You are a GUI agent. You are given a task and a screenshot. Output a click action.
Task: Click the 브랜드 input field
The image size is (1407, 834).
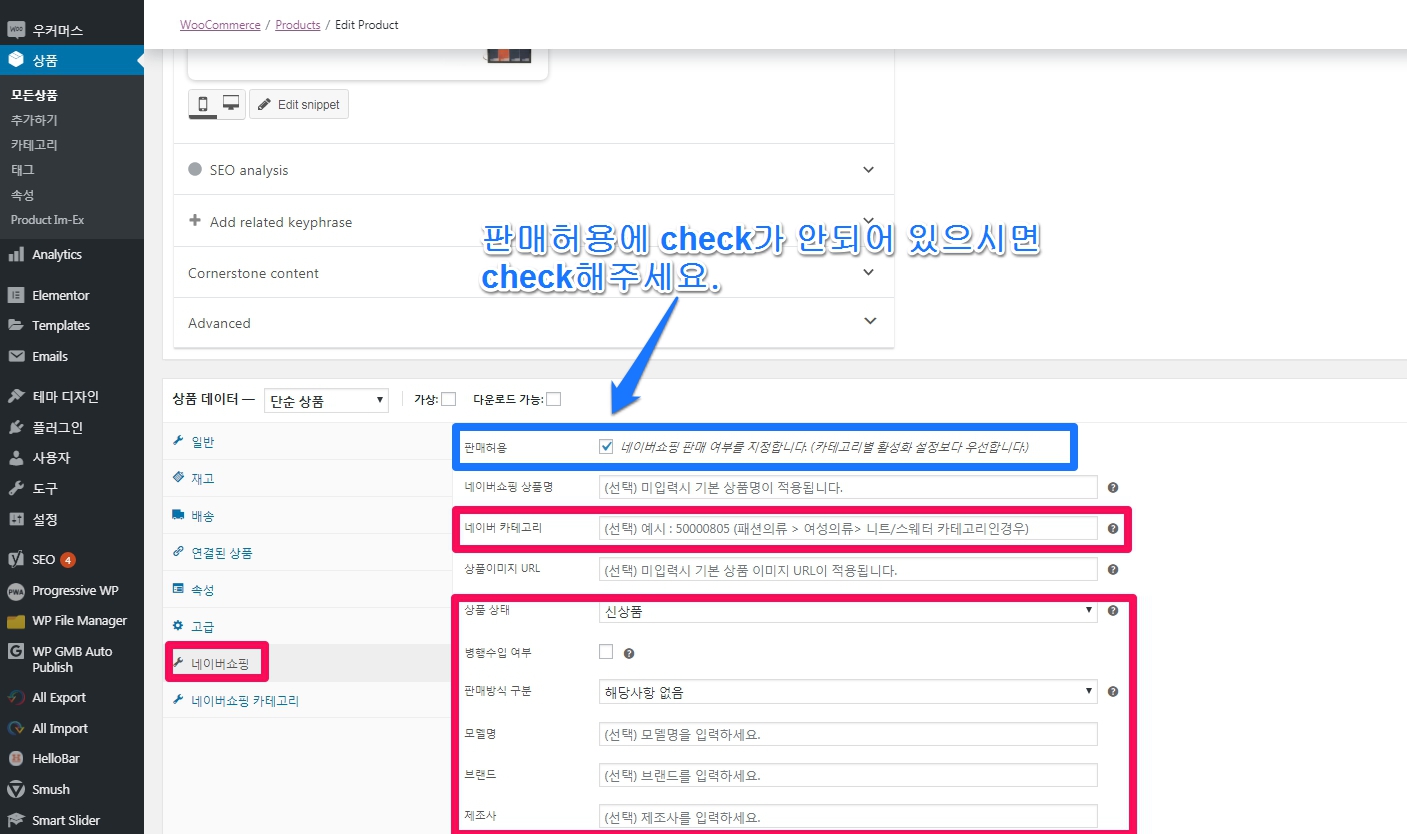tap(847, 775)
